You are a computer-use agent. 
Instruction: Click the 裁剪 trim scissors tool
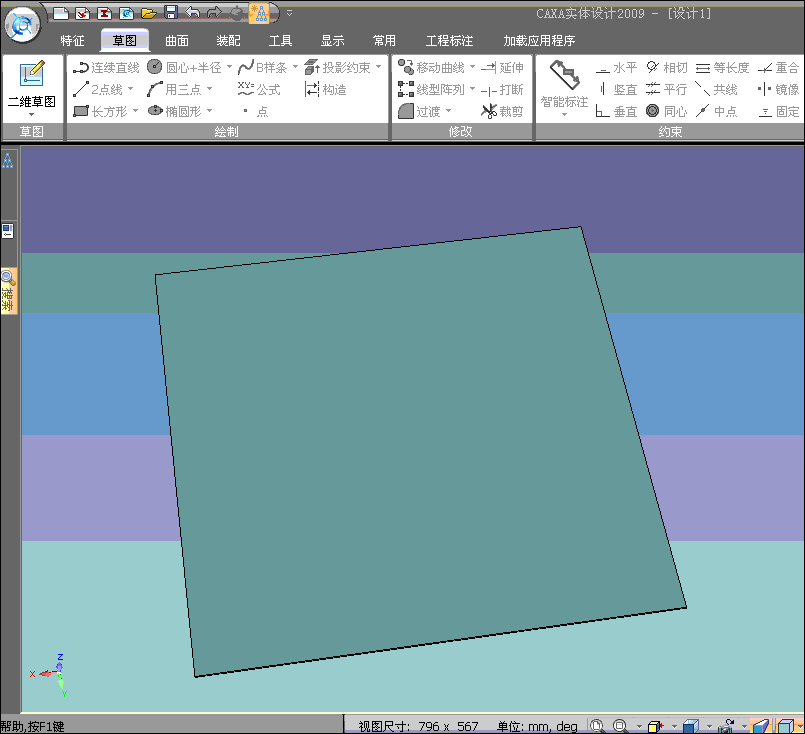pyautogui.click(x=502, y=111)
